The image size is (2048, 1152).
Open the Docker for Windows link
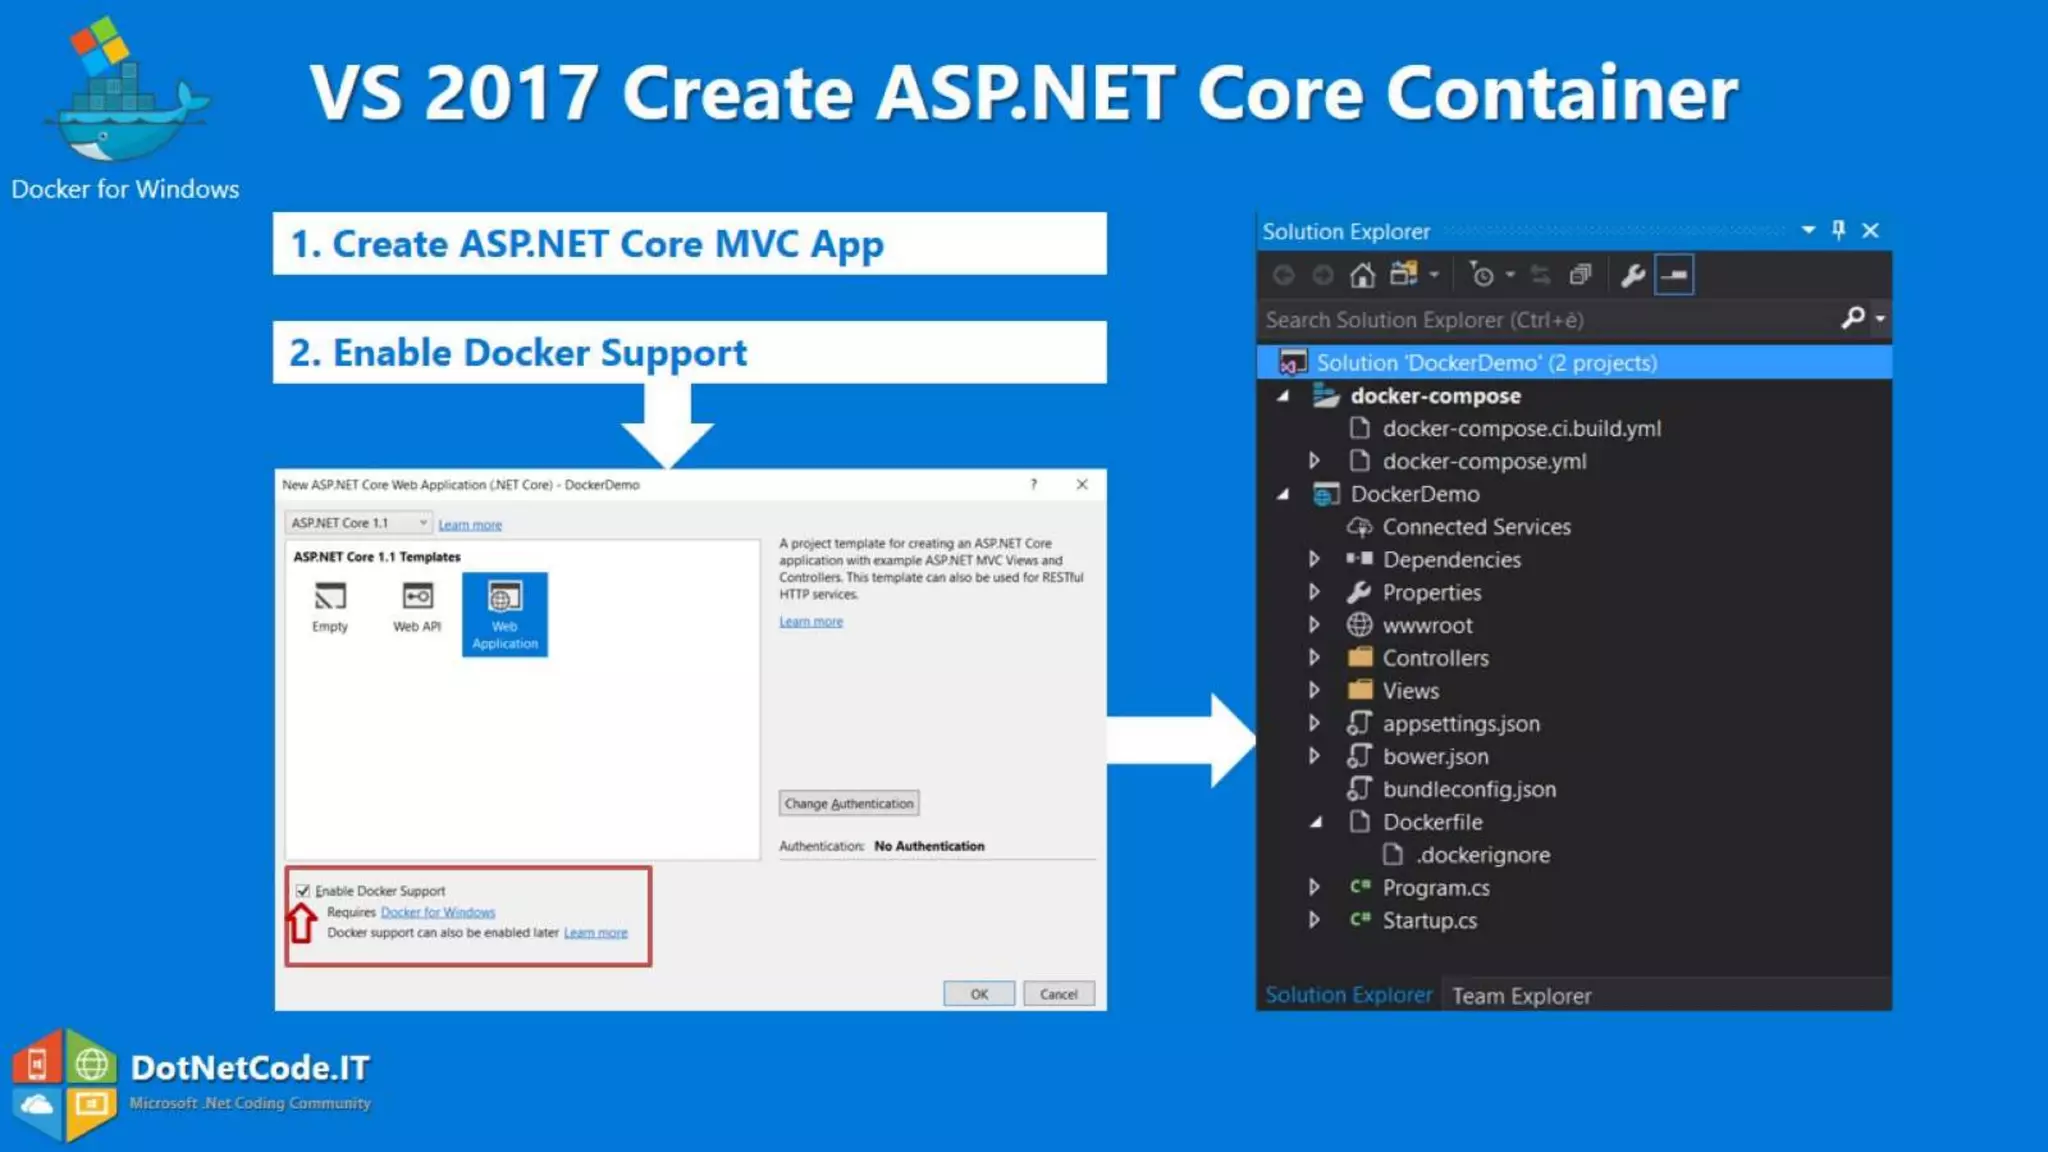click(438, 912)
